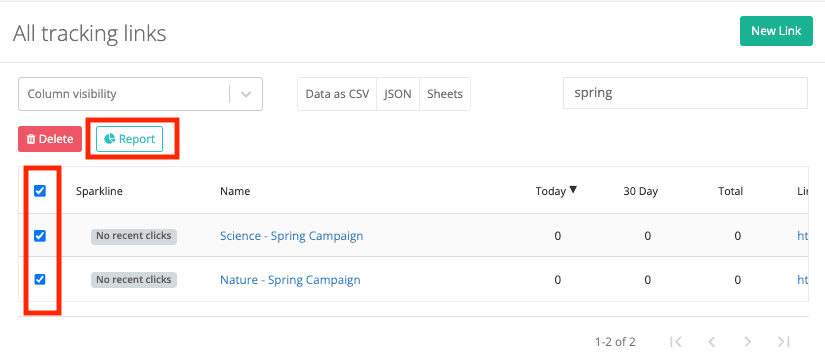Screen dimensions: 825x360
Task: Go to the next page arrow
Action: click(x=748, y=342)
